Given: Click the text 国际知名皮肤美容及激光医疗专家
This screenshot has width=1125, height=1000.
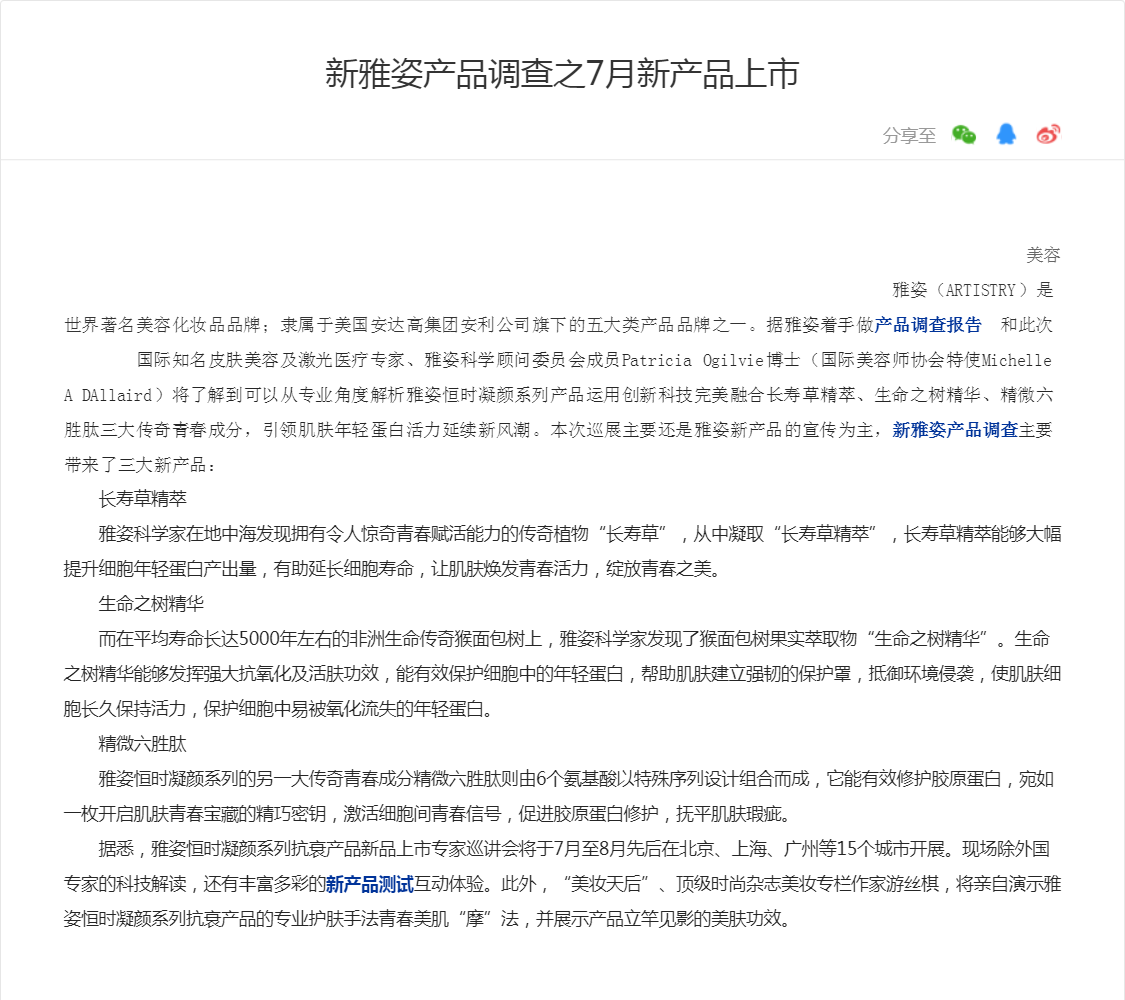Looking at the screenshot, I should tap(270, 360).
